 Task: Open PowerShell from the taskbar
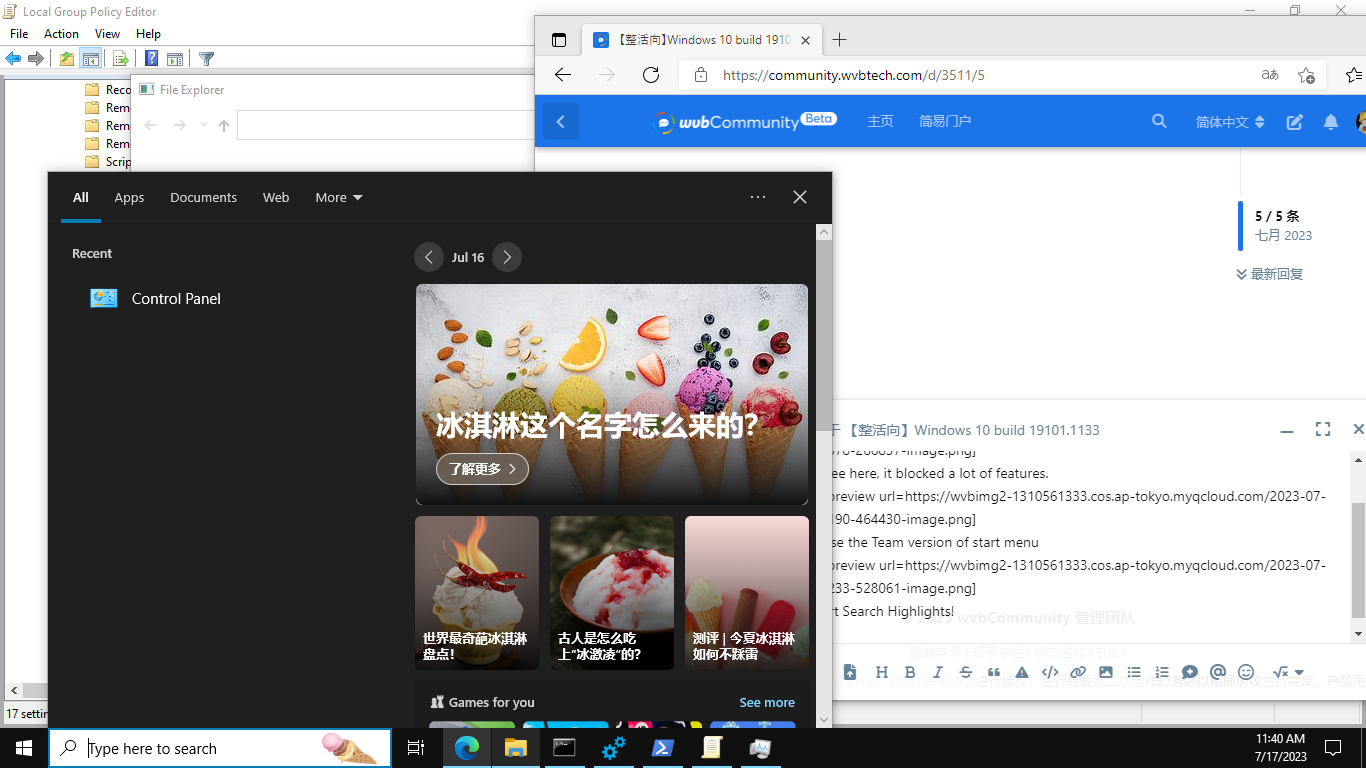click(x=662, y=748)
